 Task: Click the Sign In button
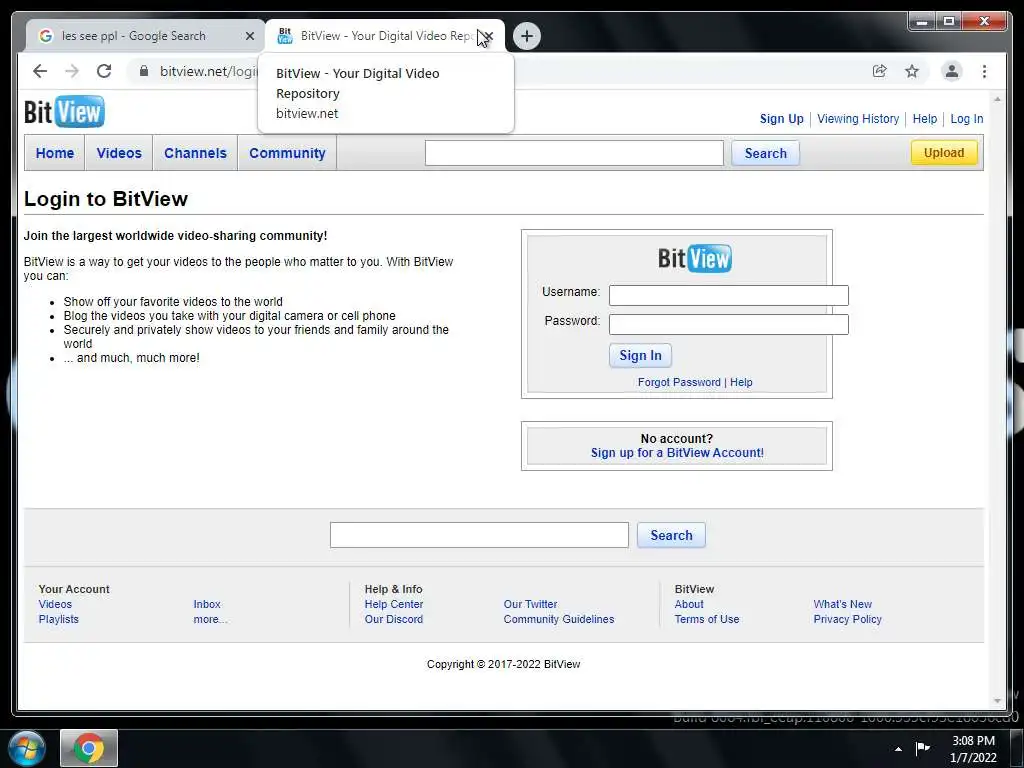click(x=640, y=356)
